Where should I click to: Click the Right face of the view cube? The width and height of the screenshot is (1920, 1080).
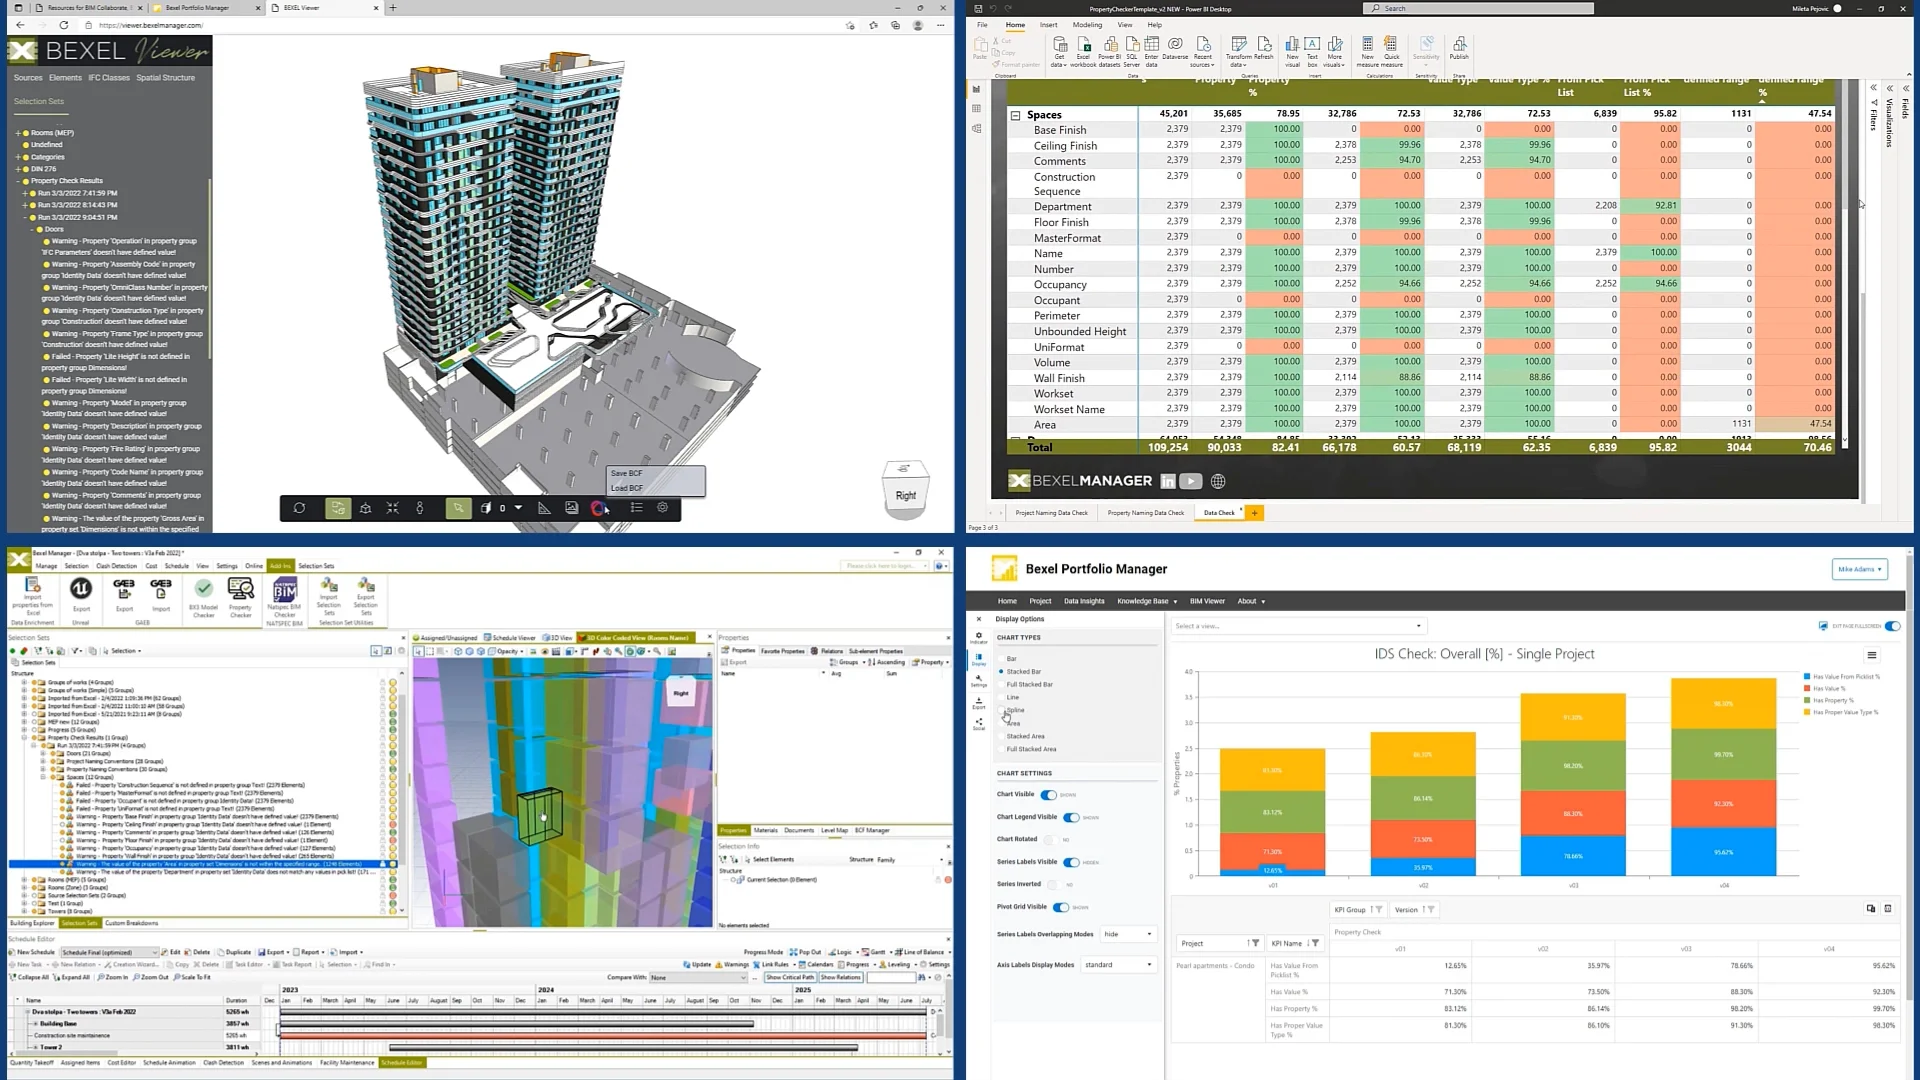click(905, 495)
